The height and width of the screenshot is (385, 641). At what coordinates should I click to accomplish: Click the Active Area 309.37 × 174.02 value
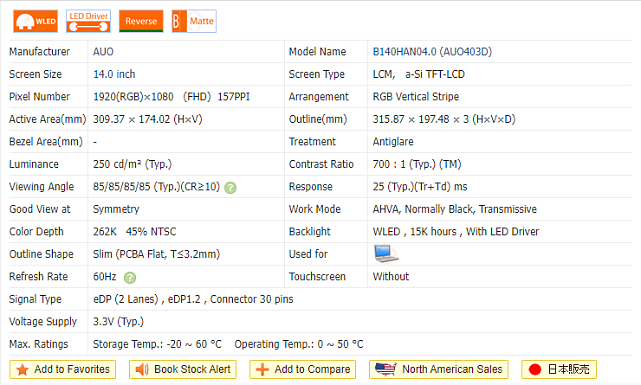pos(148,119)
